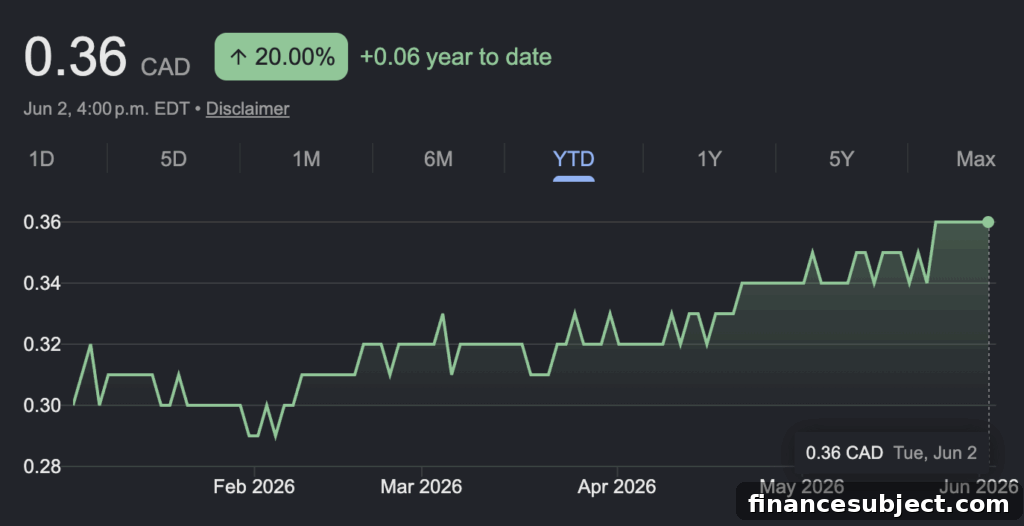The image size is (1024, 526).
Task: Open the Max range tab
Action: click(976, 159)
